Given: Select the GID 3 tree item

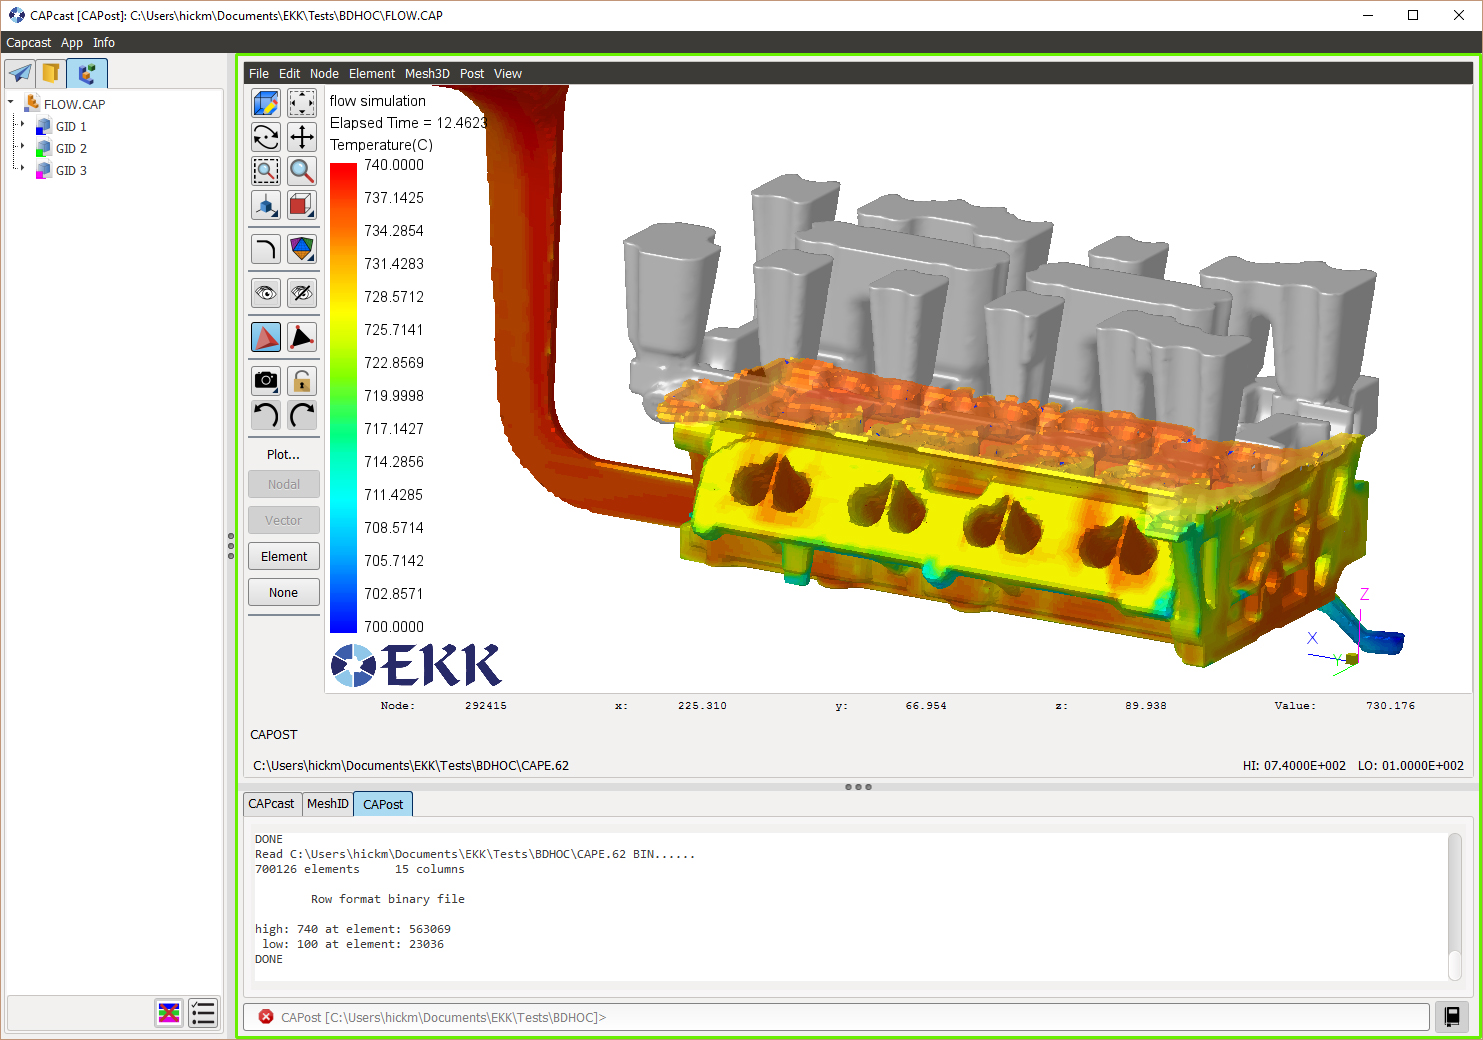Looking at the screenshot, I should click(71, 171).
